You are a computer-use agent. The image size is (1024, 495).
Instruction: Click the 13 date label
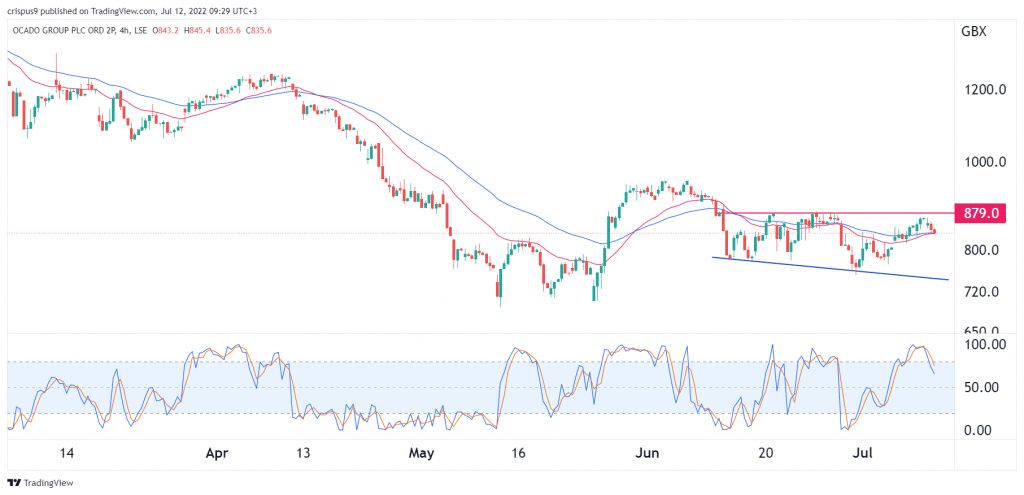coord(304,453)
